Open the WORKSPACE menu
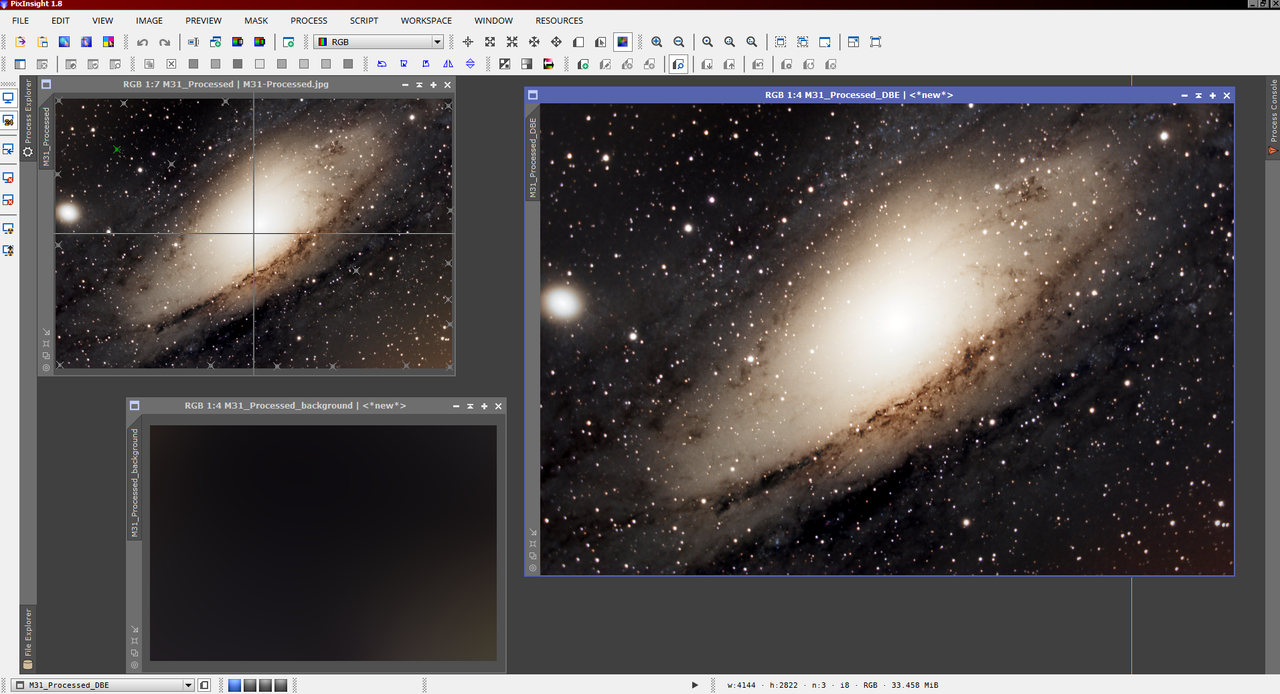This screenshot has width=1280, height=694. 426,20
